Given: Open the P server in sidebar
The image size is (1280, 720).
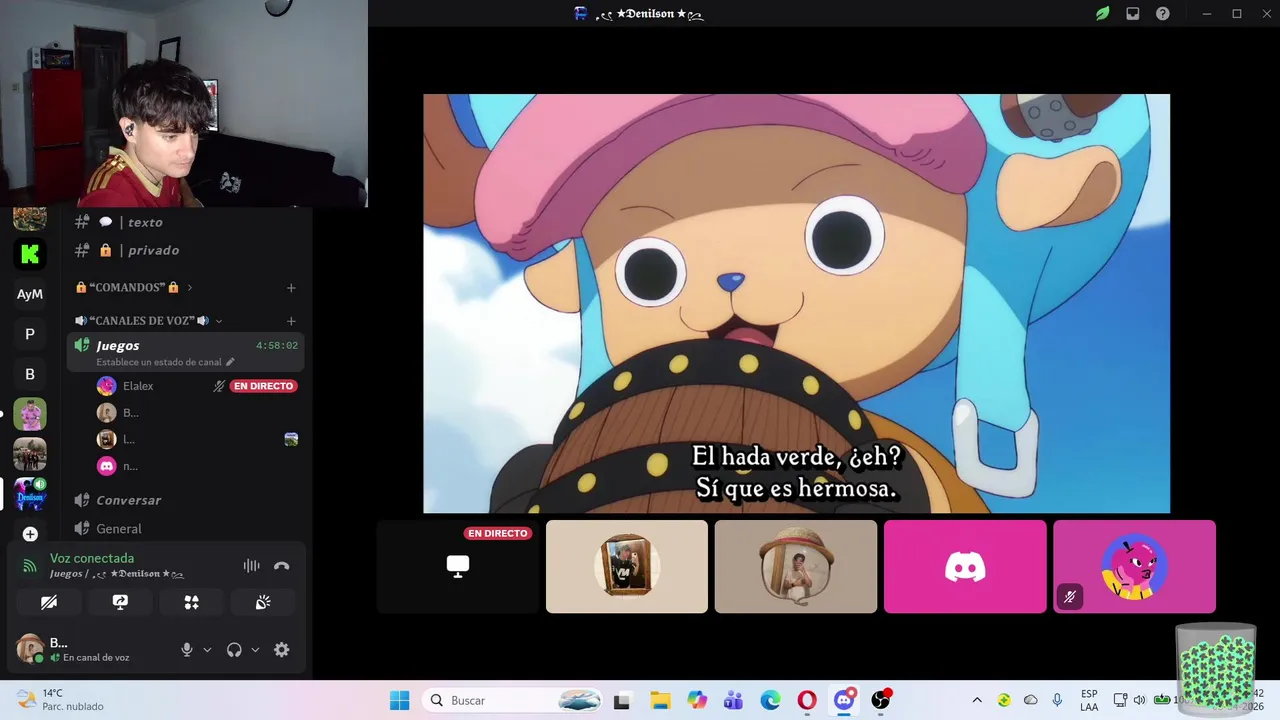Looking at the screenshot, I should (30, 334).
